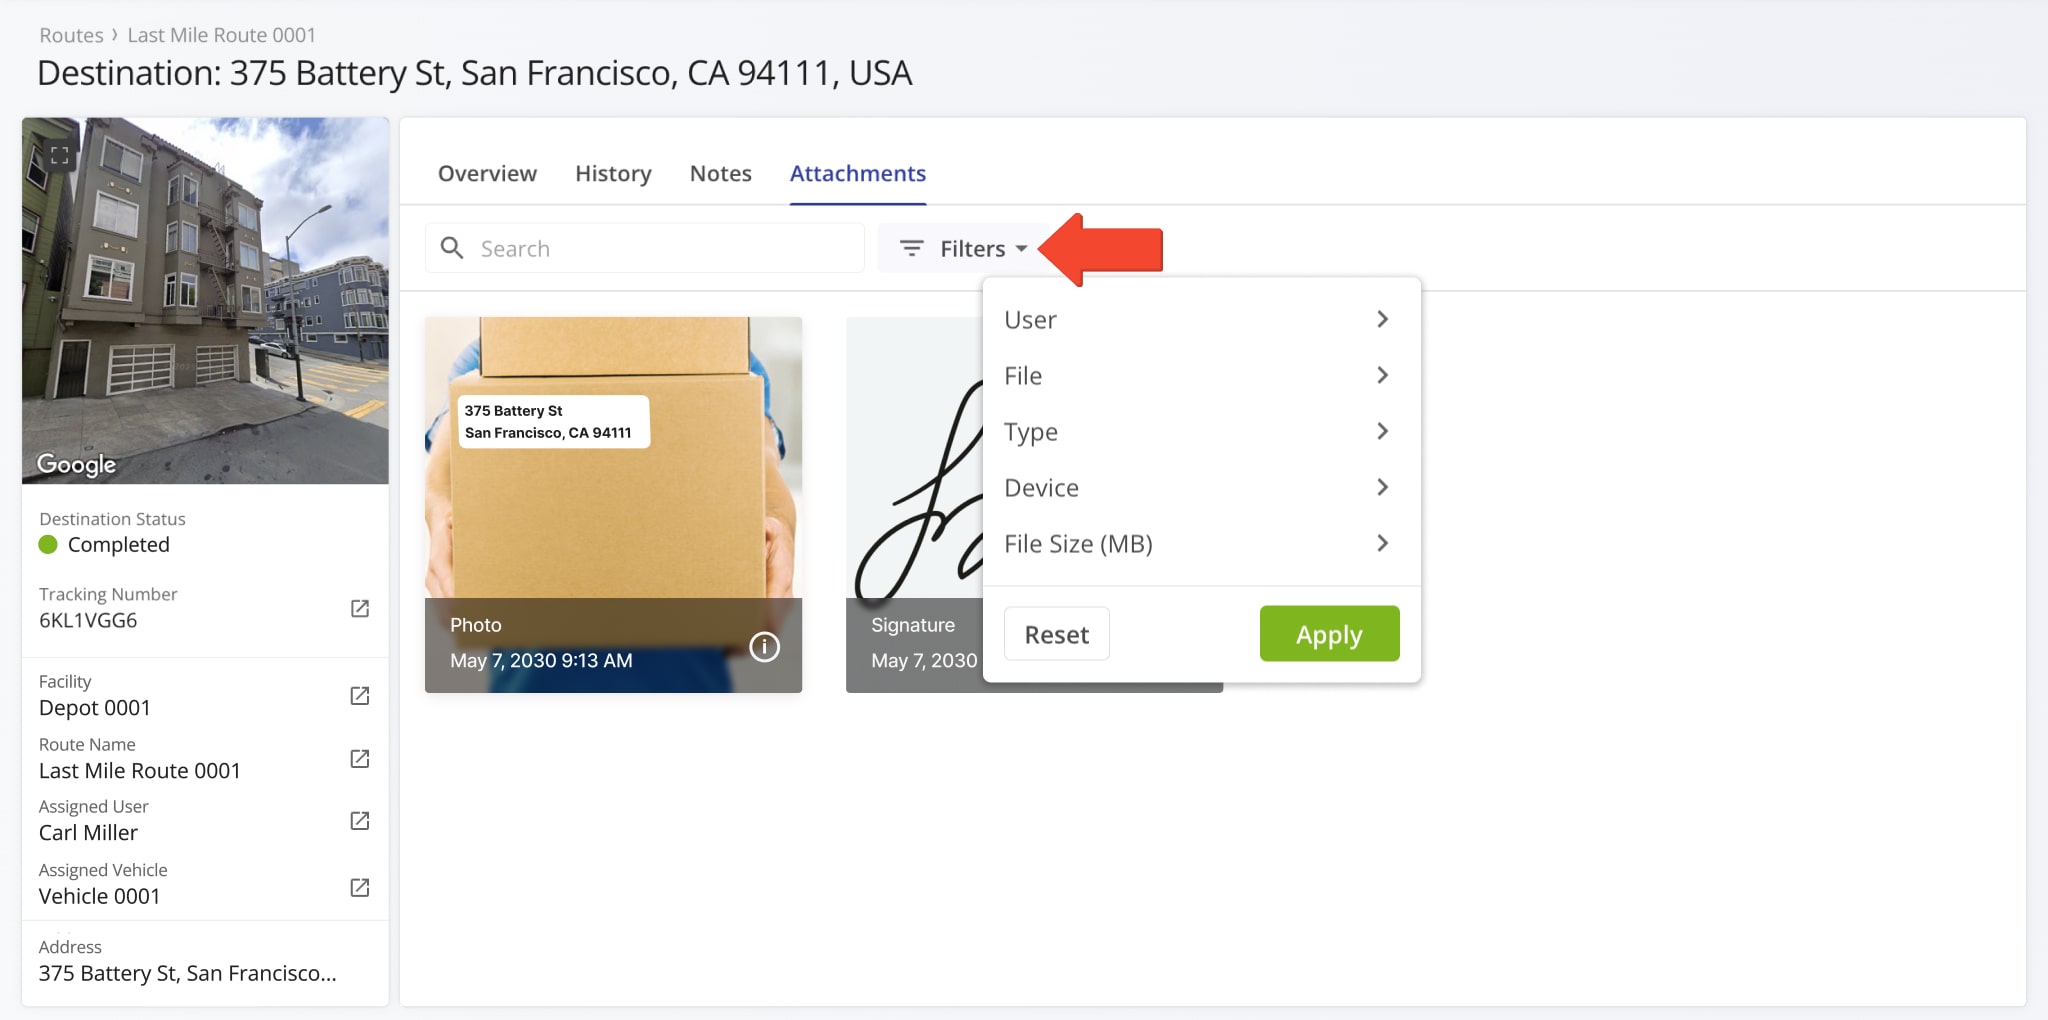2048x1020 pixels.
Task: Open the Notes tab
Action: (720, 173)
